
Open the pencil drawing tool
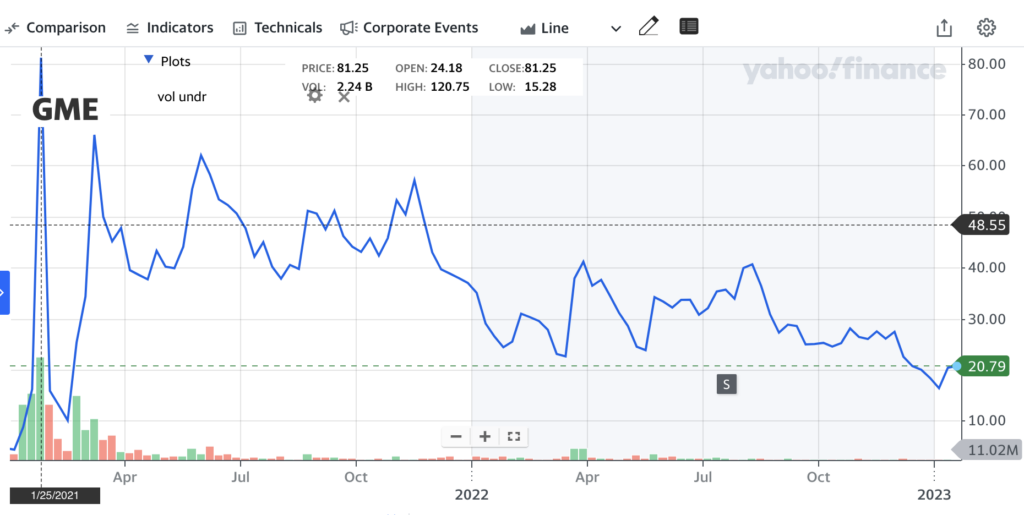point(648,27)
